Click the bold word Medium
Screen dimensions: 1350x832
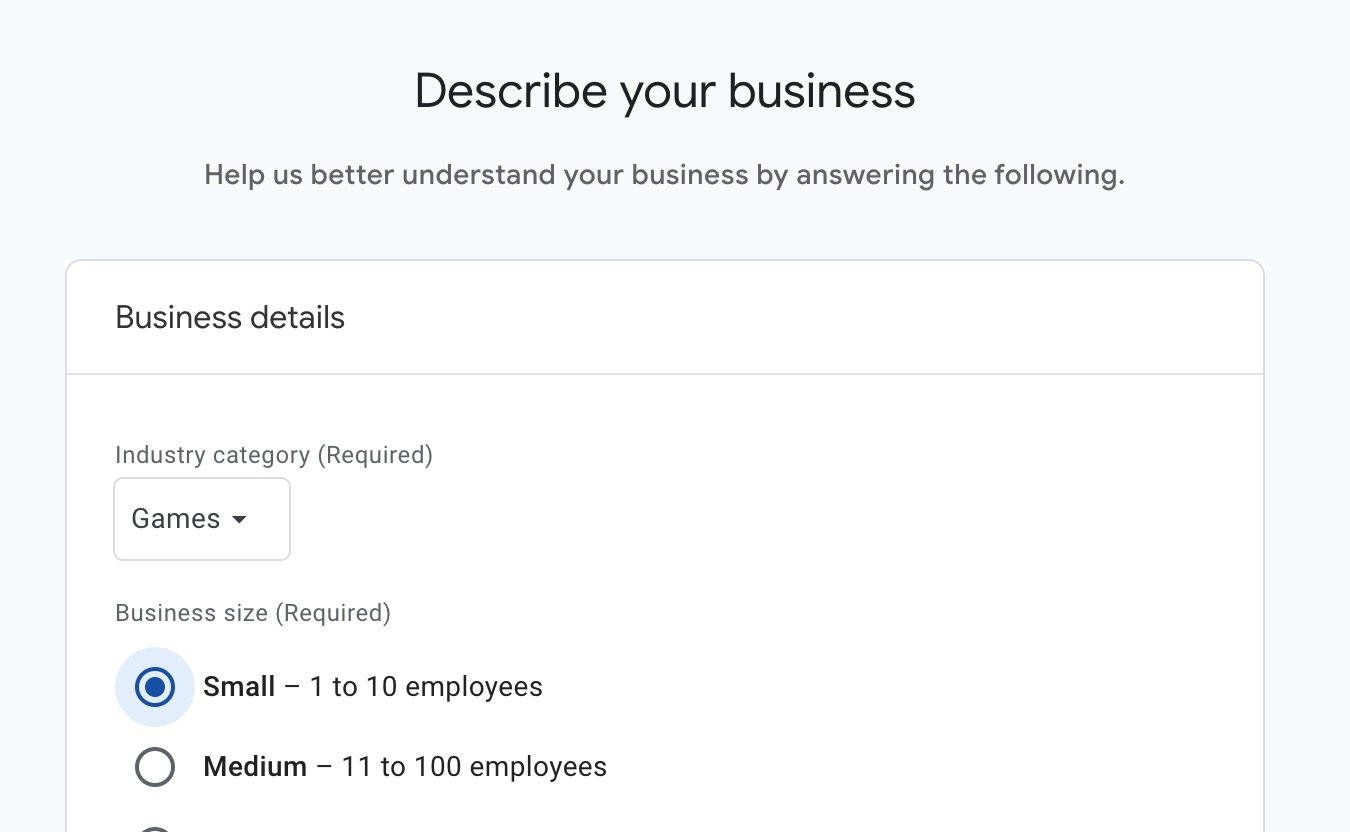(x=255, y=767)
